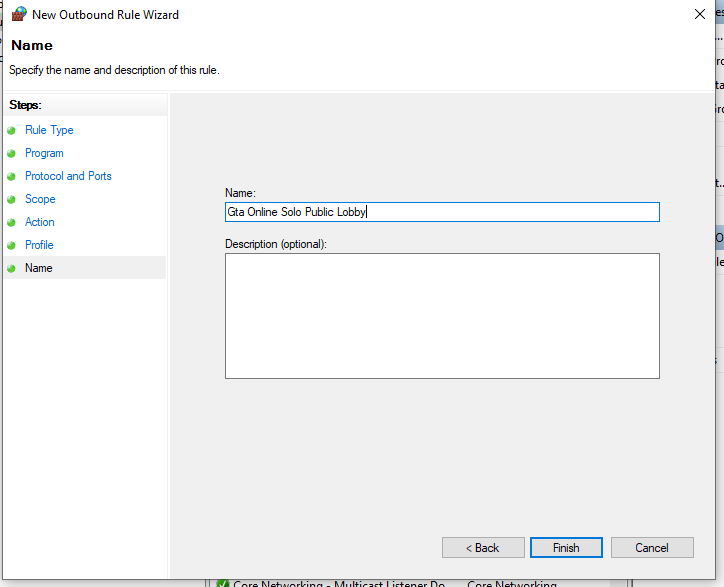
Task: Open the Program step
Action: click(x=44, y=153)
